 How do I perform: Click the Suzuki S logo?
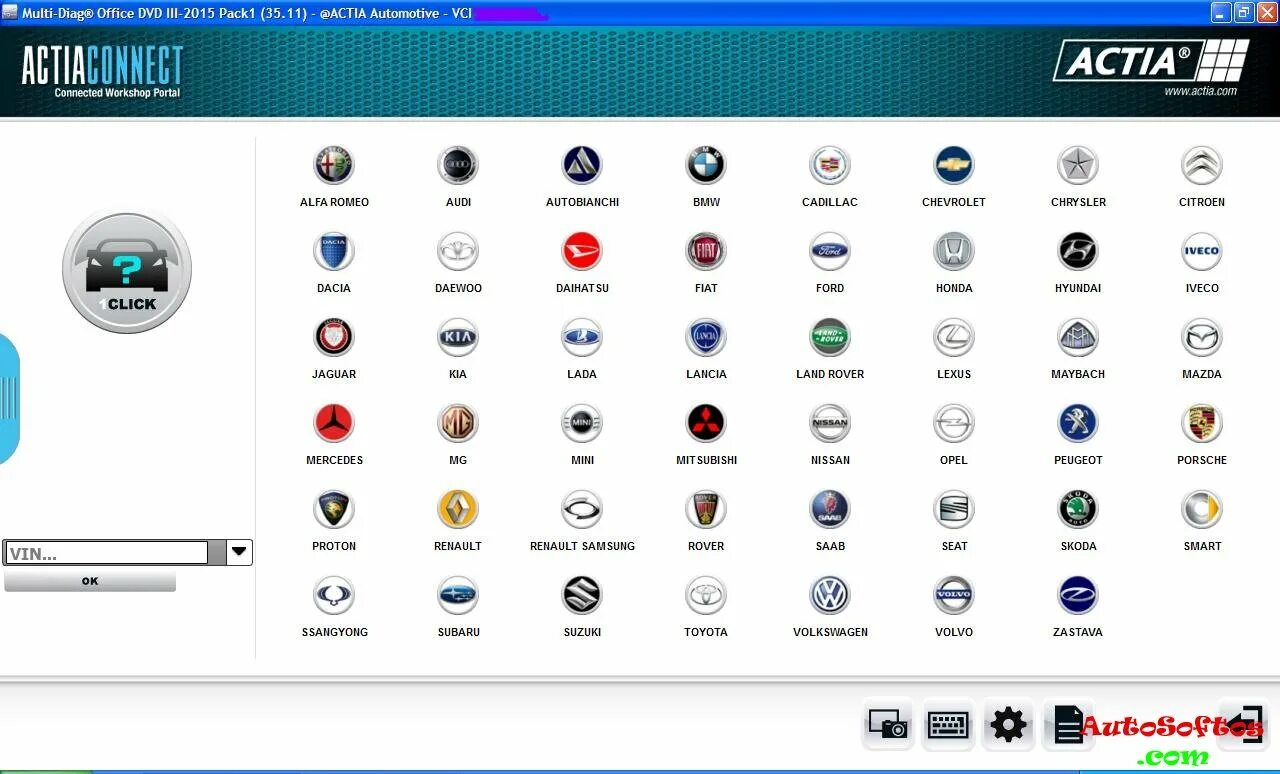pos(582,595)
